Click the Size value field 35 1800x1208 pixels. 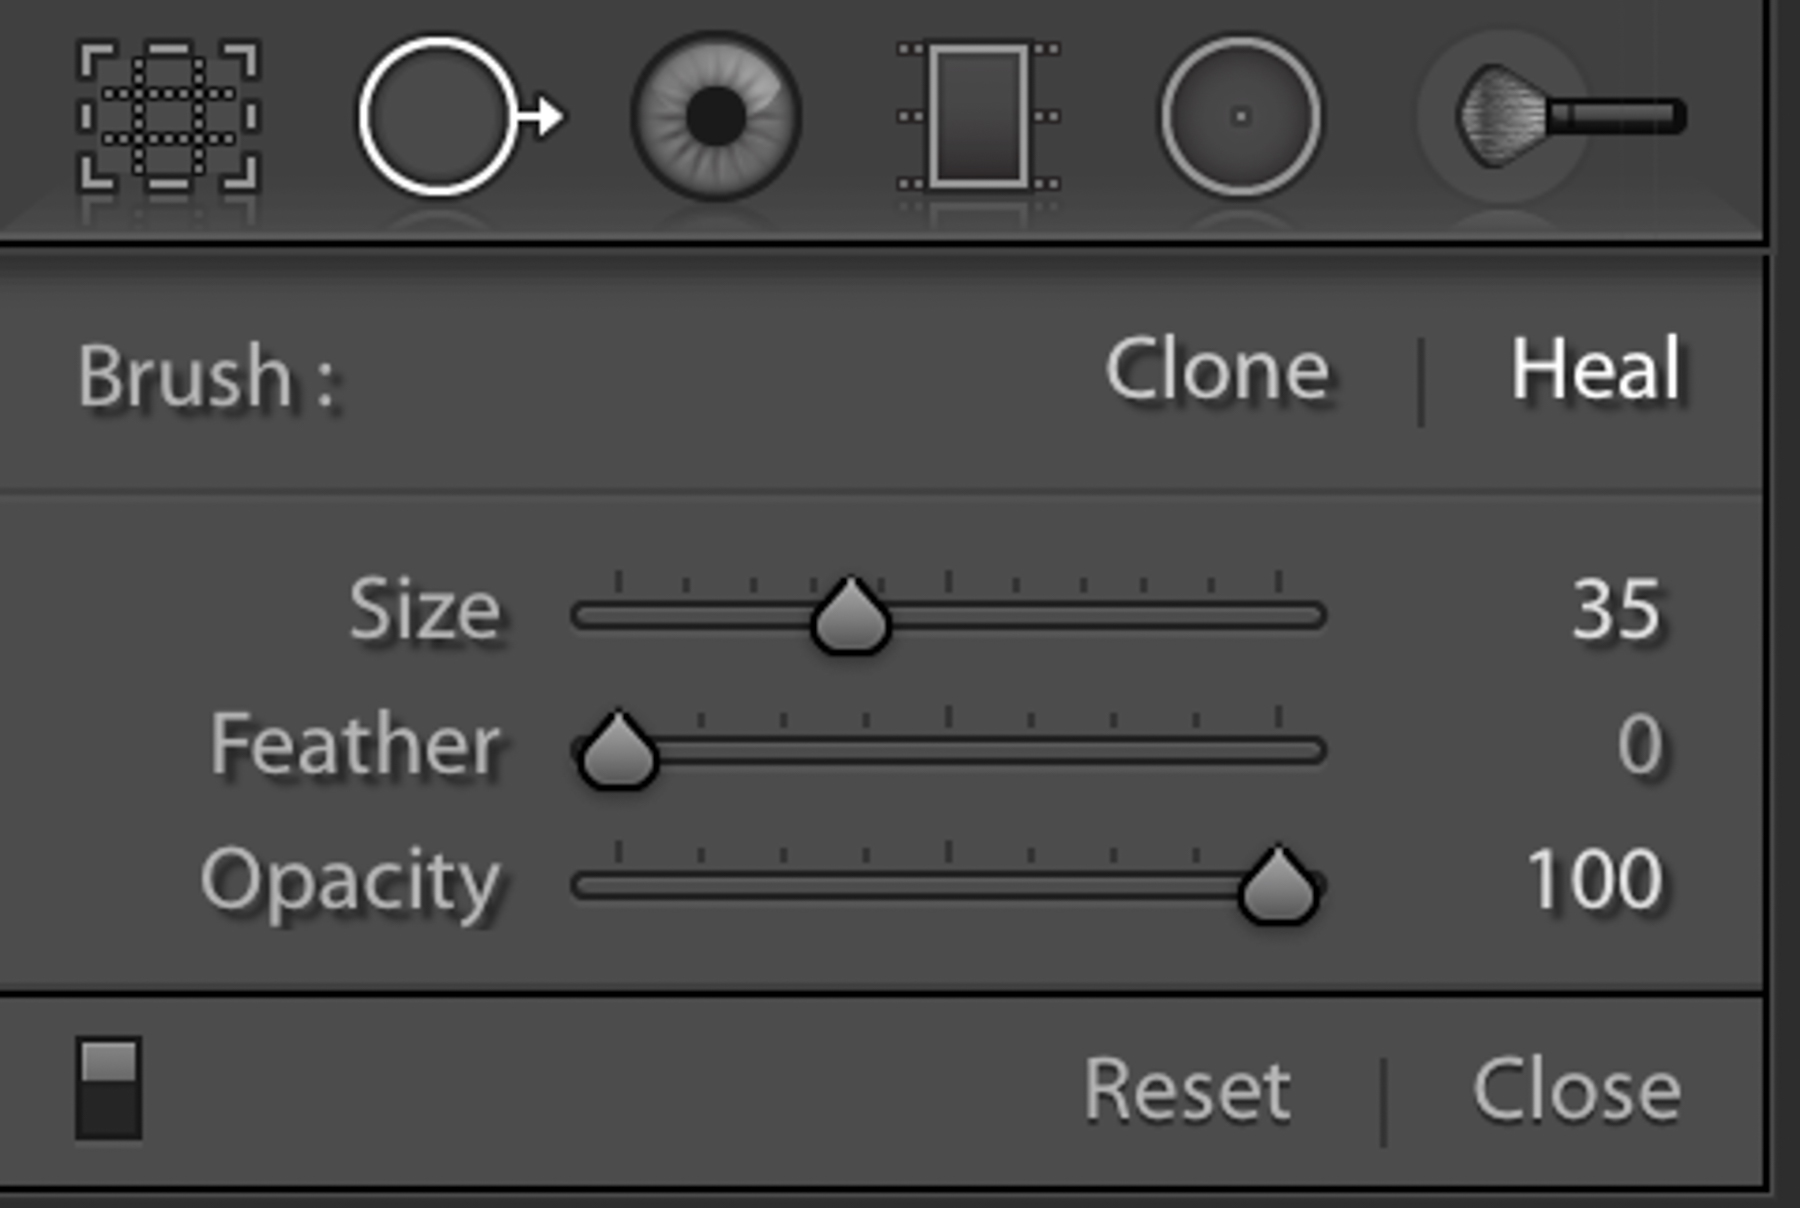[x=1616, y=609]
